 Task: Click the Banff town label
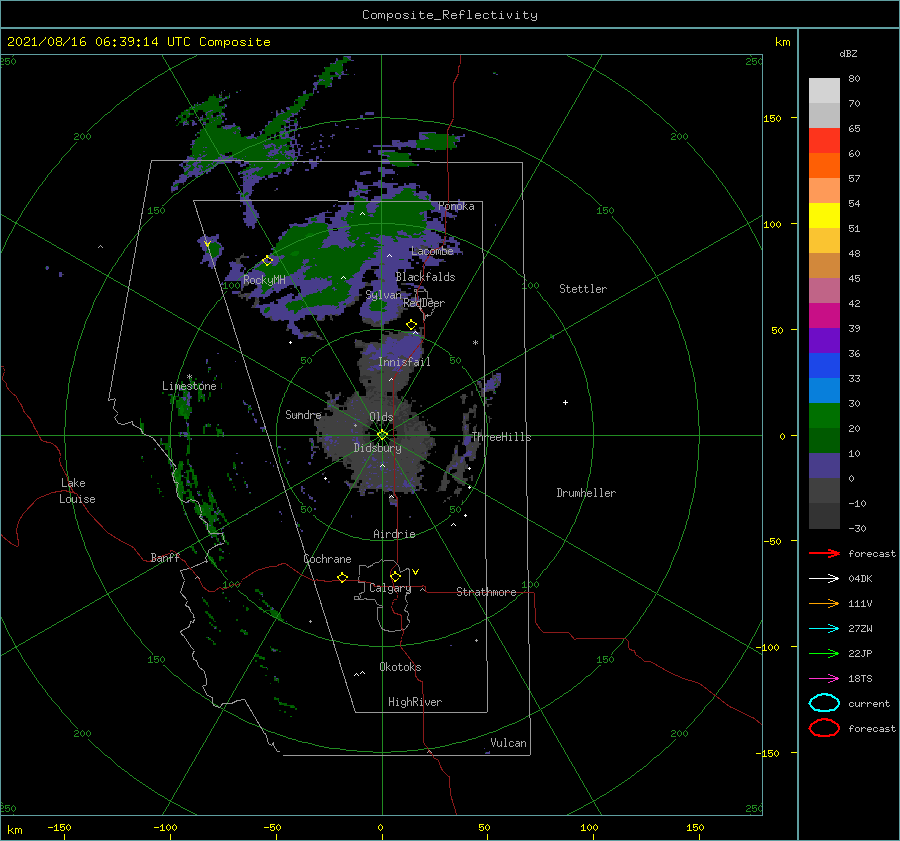(x=165, y=557)
